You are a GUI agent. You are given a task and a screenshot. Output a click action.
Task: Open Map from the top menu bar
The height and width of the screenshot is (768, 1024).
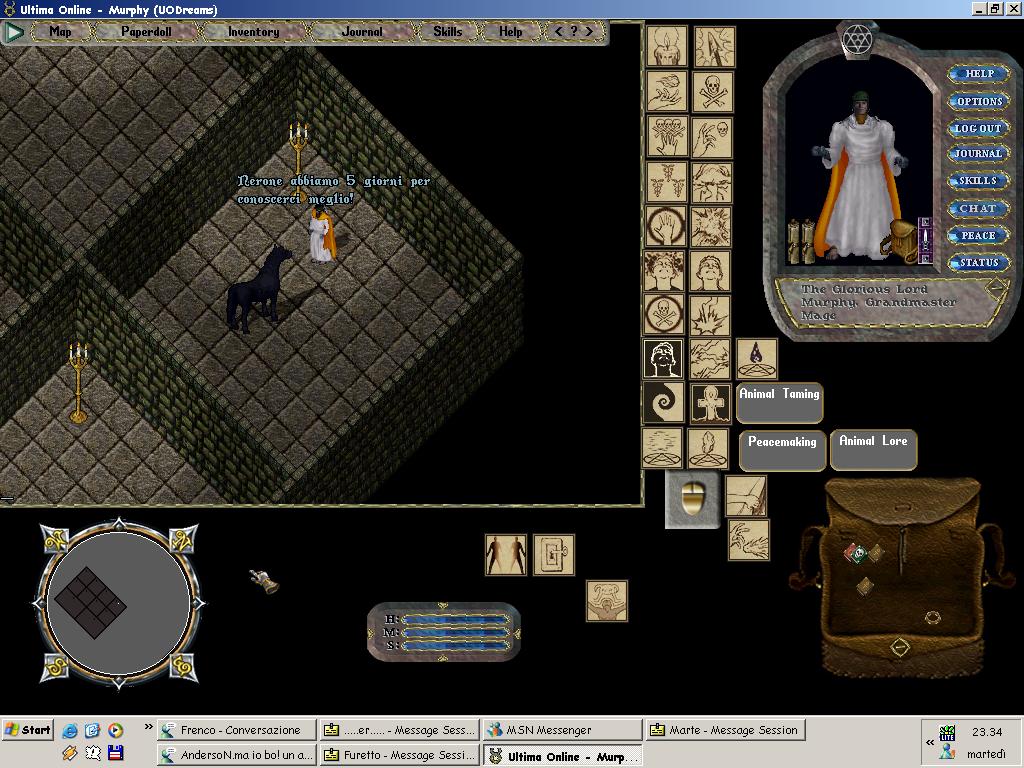60,31
